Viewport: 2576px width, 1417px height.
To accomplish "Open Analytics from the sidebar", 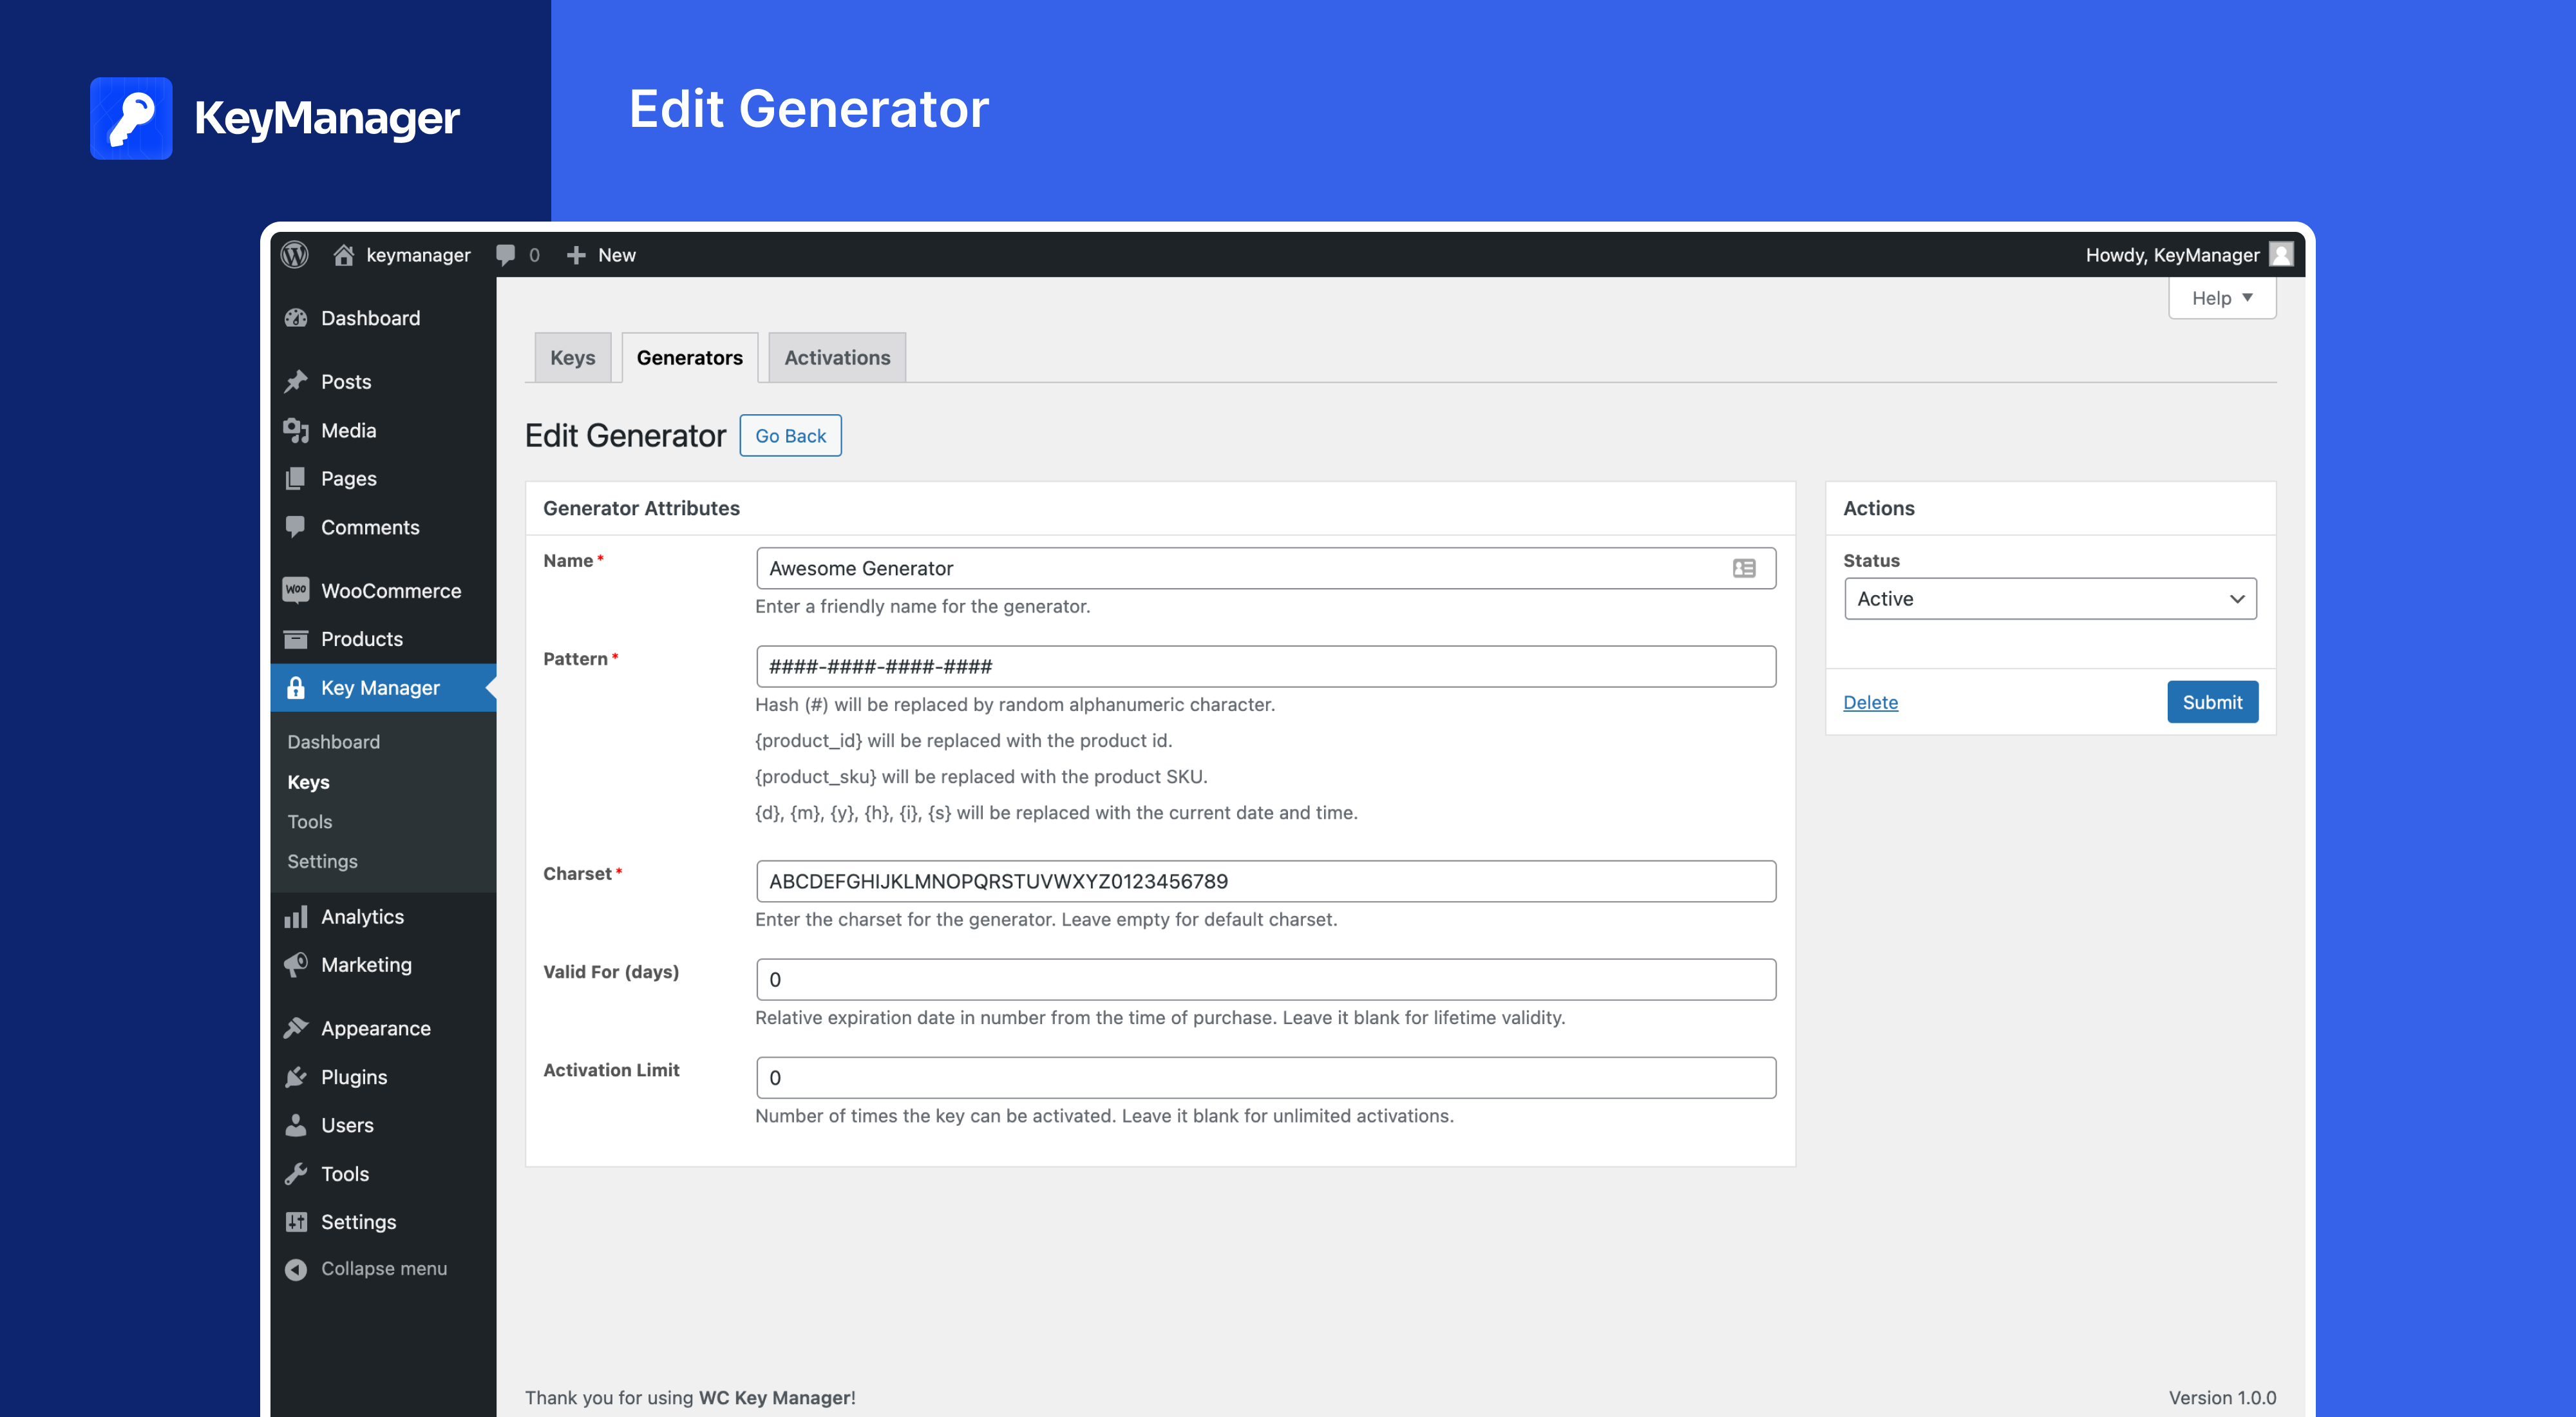I will tap(362, 916).
